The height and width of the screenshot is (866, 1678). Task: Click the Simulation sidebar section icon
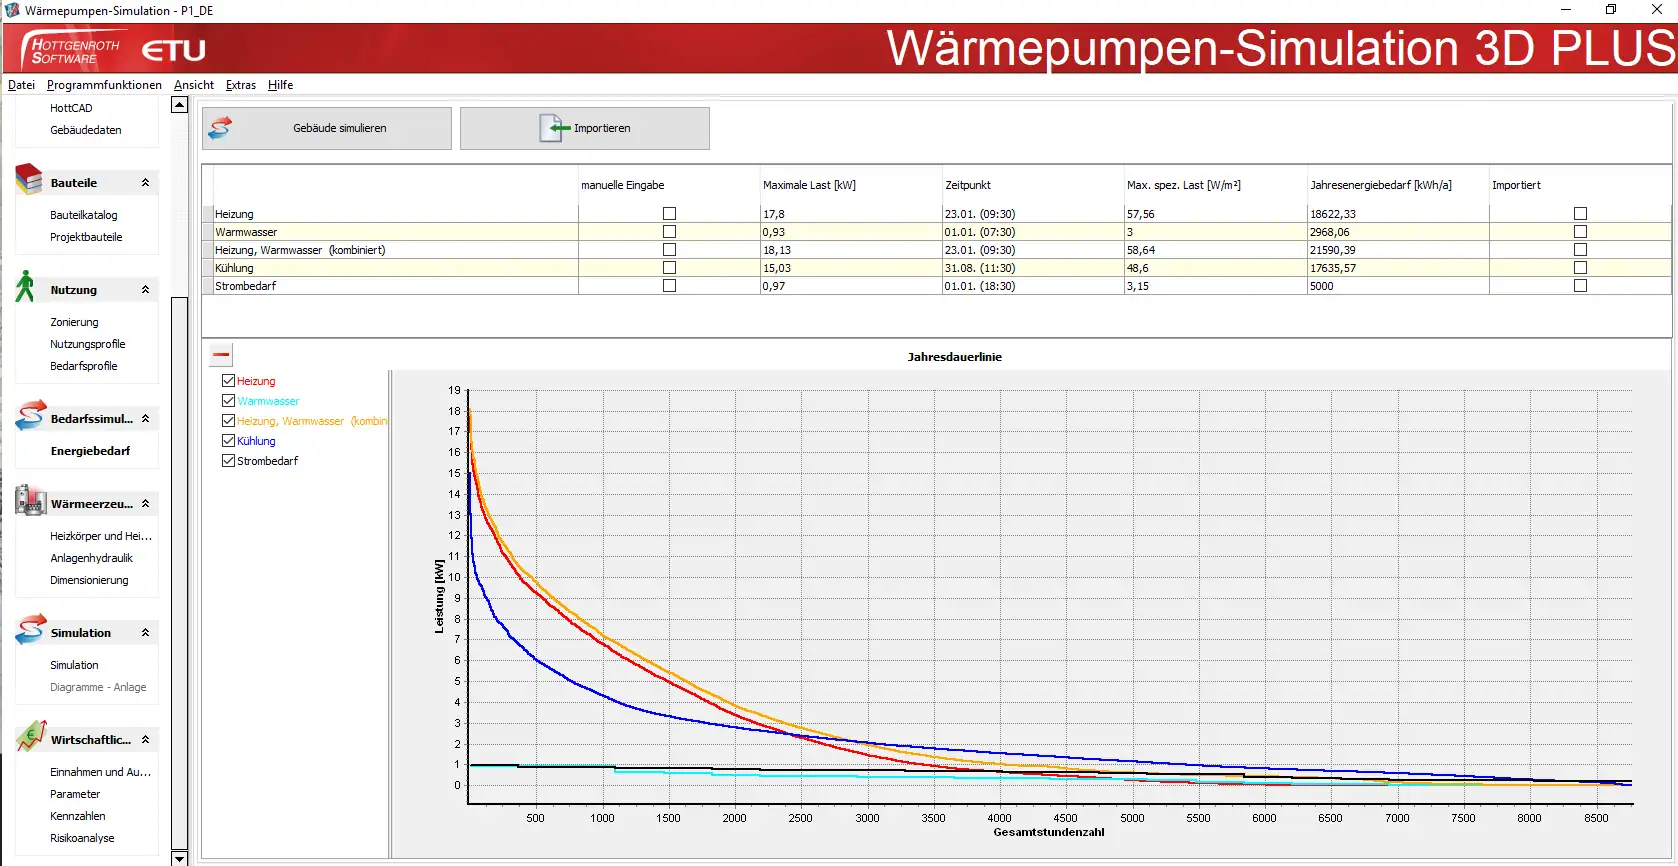(x=30, y=630)
